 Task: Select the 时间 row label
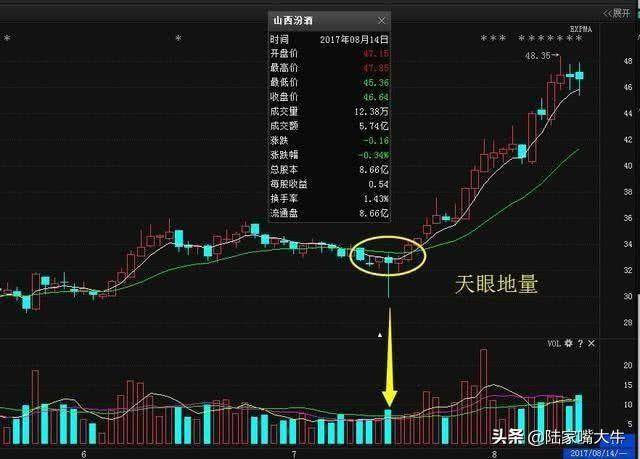coord(279,40)
